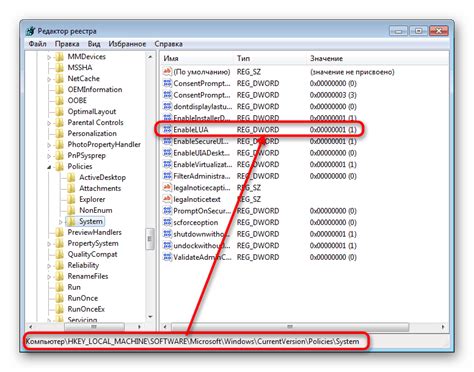
Task: Click the Registry Editor title bar icon
Action: click(x=31, y=31)
